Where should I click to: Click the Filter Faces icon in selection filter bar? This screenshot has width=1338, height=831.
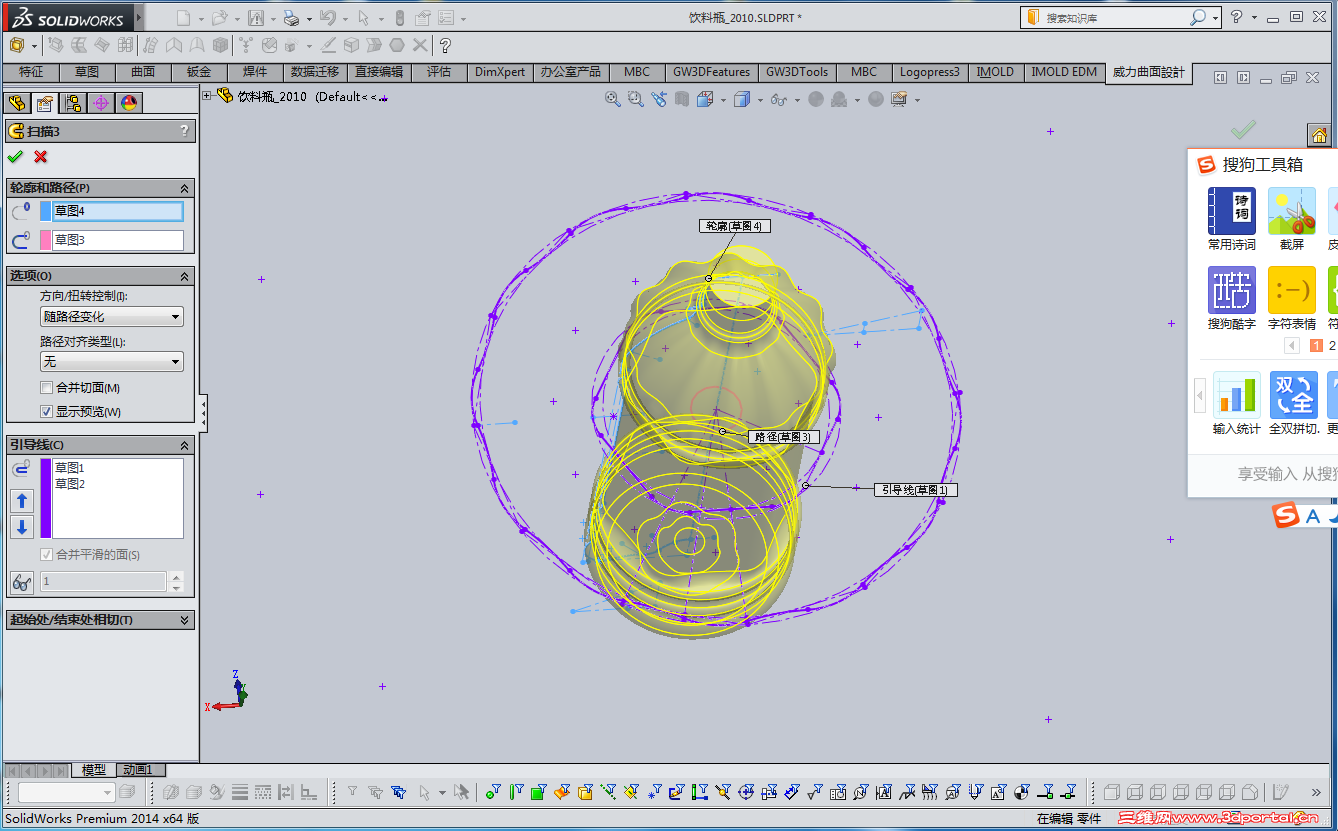click(539, 793)
